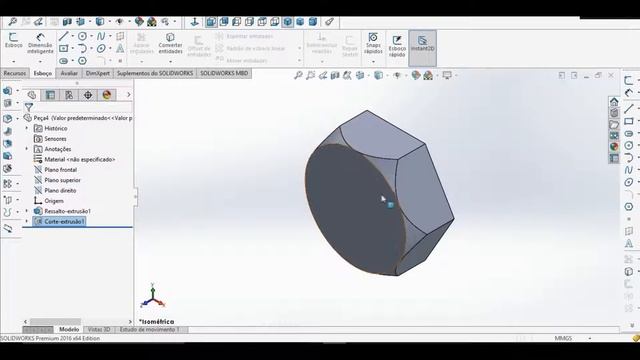Screen dimensions: 640x360
Task: Select the Circle sketch tool
Action: tap(82, 36)
